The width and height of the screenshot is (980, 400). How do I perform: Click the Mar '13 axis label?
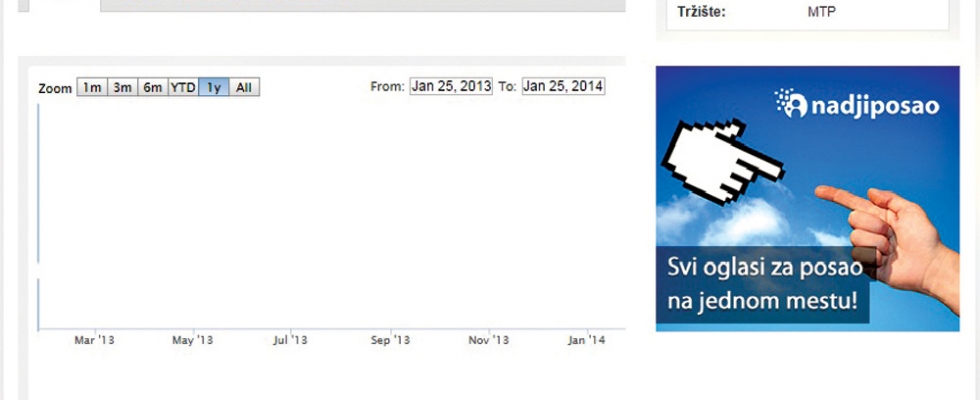coord(95,341)
